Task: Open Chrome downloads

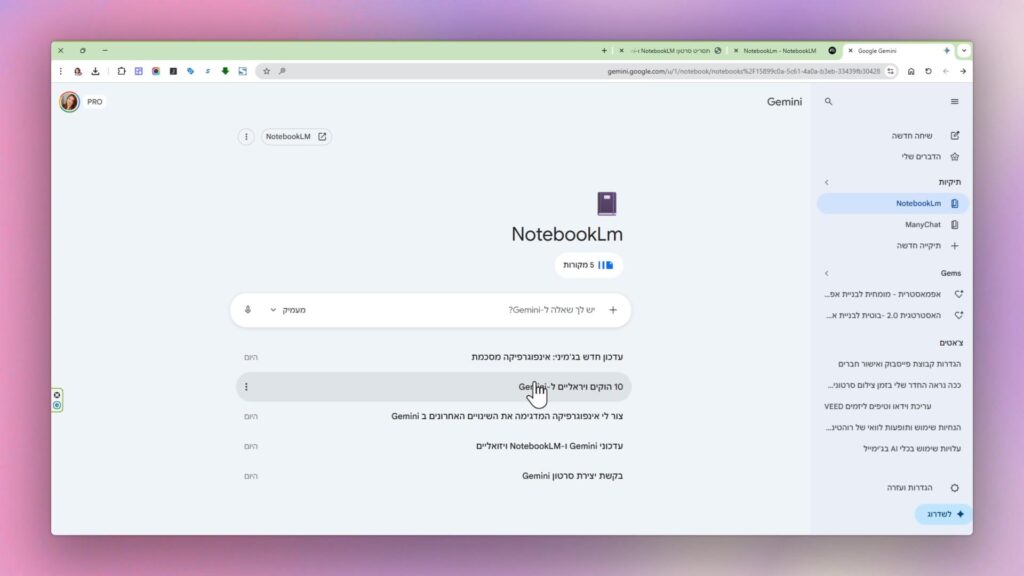Action: click(95, 71)
